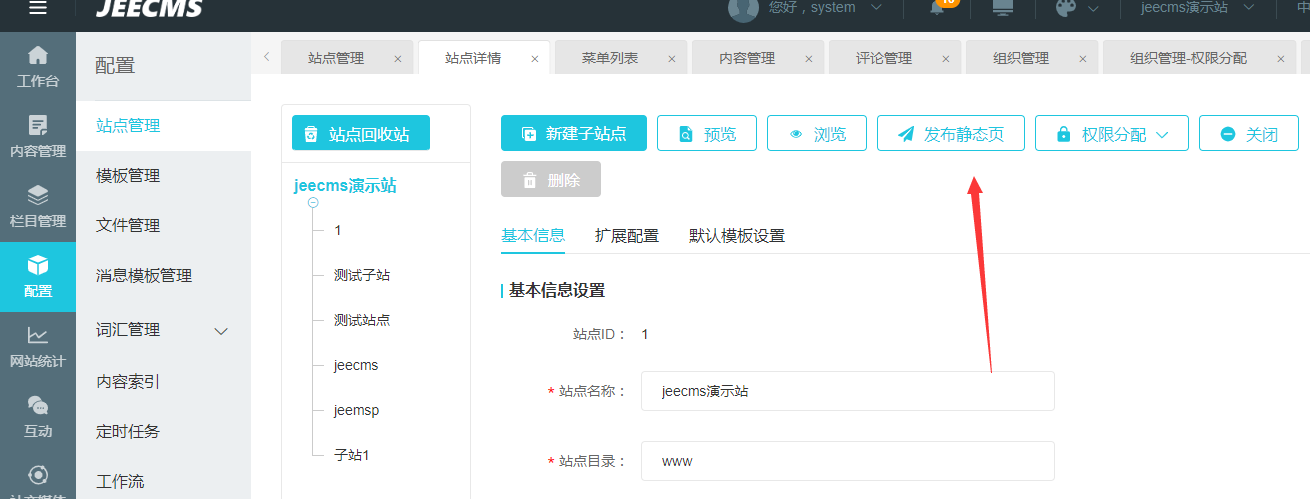Collapse the jeecms演示站 tree node
The image size is (1310, 499).
click(x=313, y=203)
